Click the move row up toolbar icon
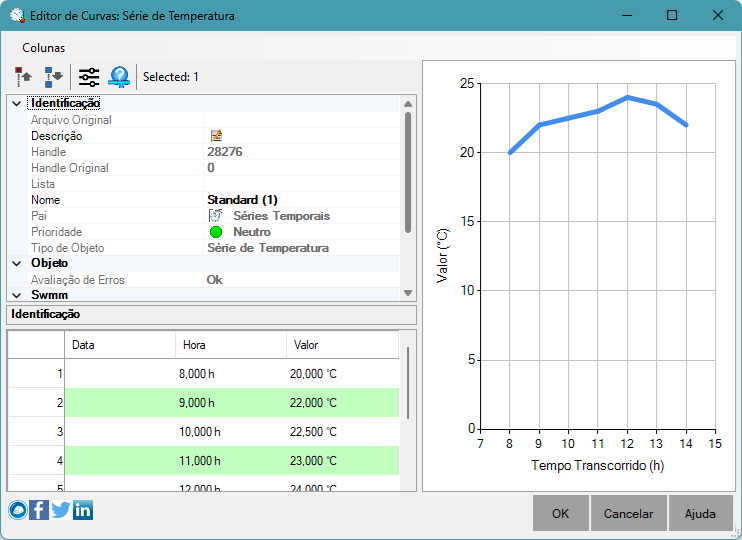742x540 pixels. point(23,77)
